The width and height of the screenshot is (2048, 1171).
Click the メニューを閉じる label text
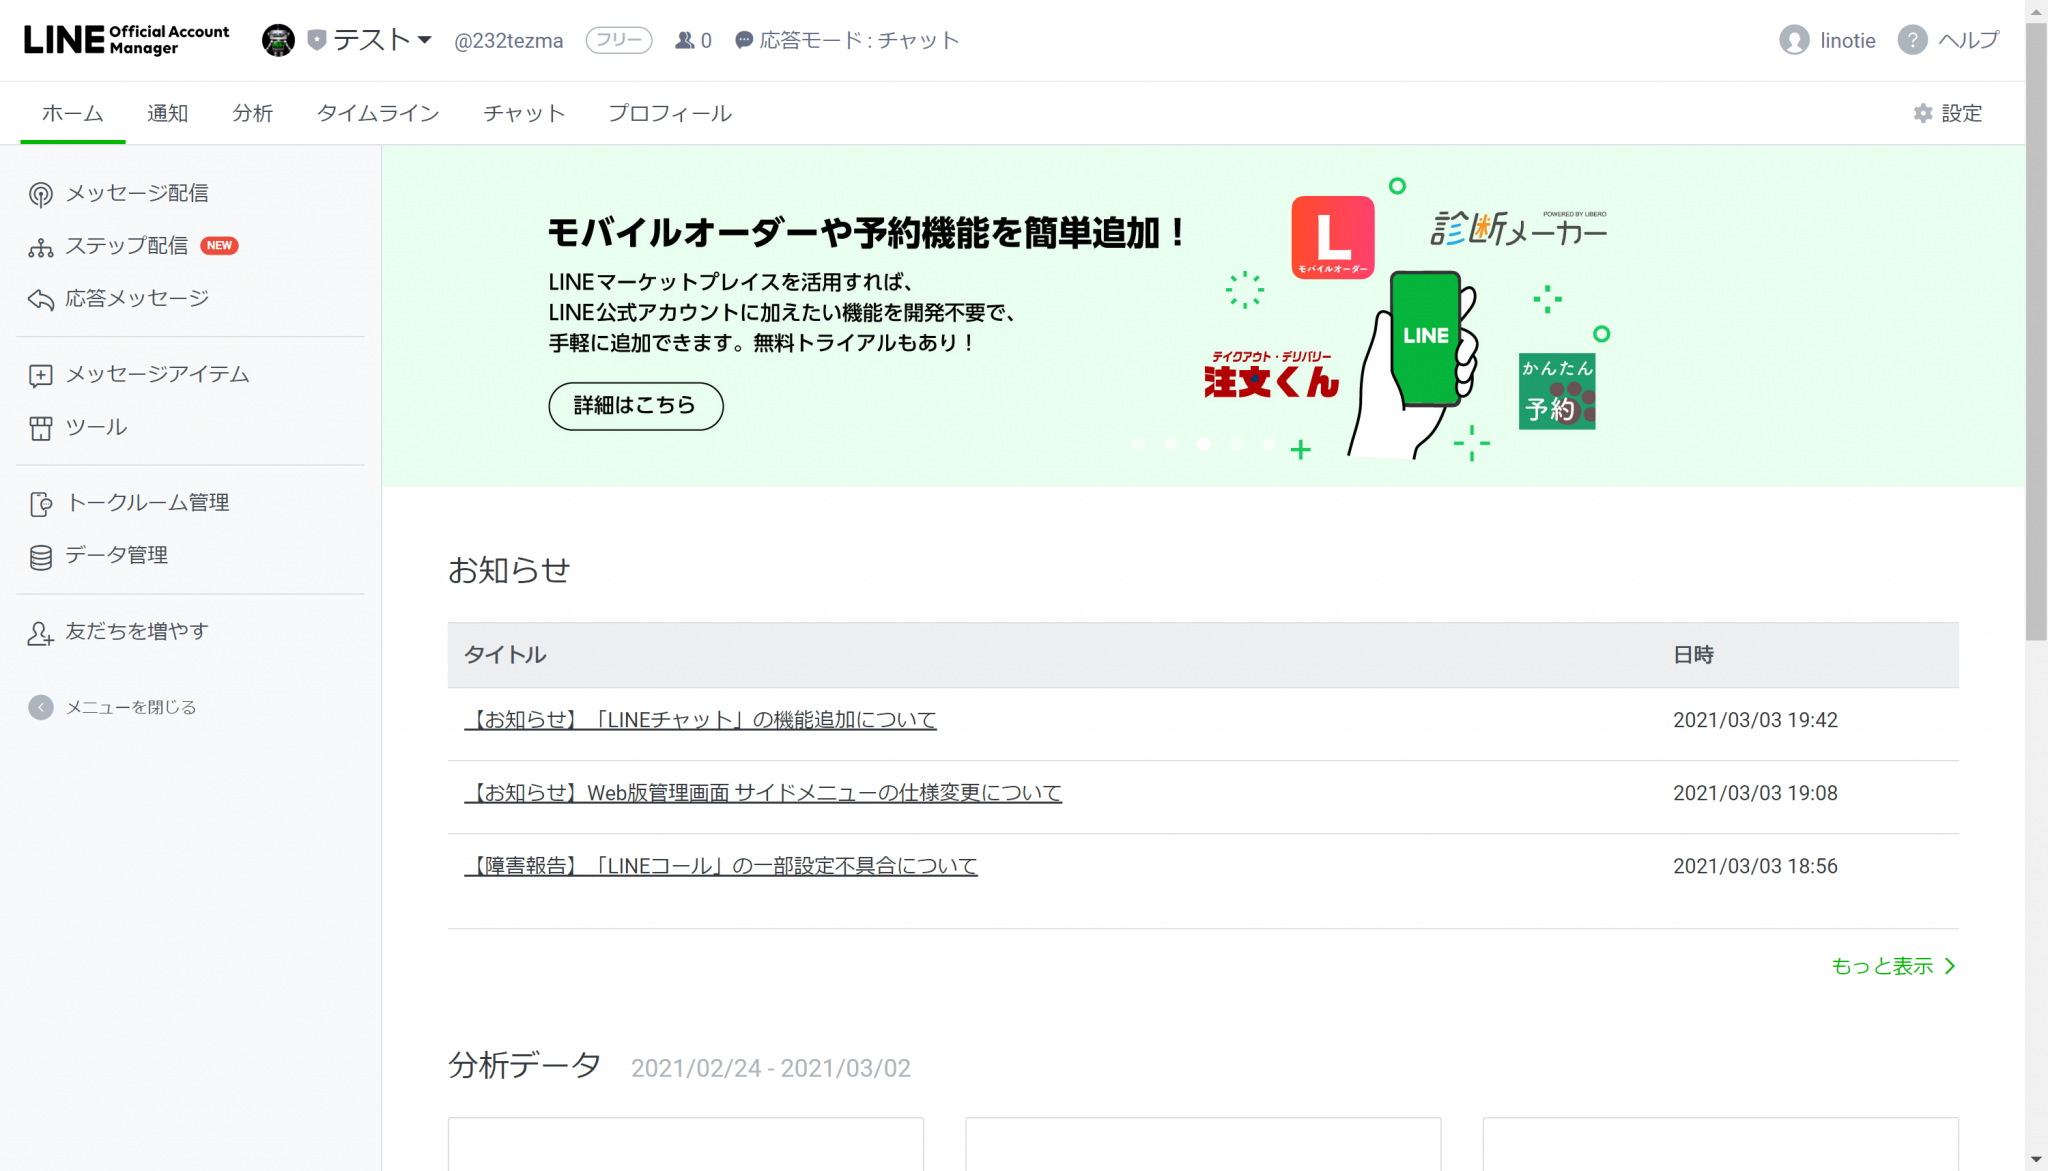pos(131,708)
